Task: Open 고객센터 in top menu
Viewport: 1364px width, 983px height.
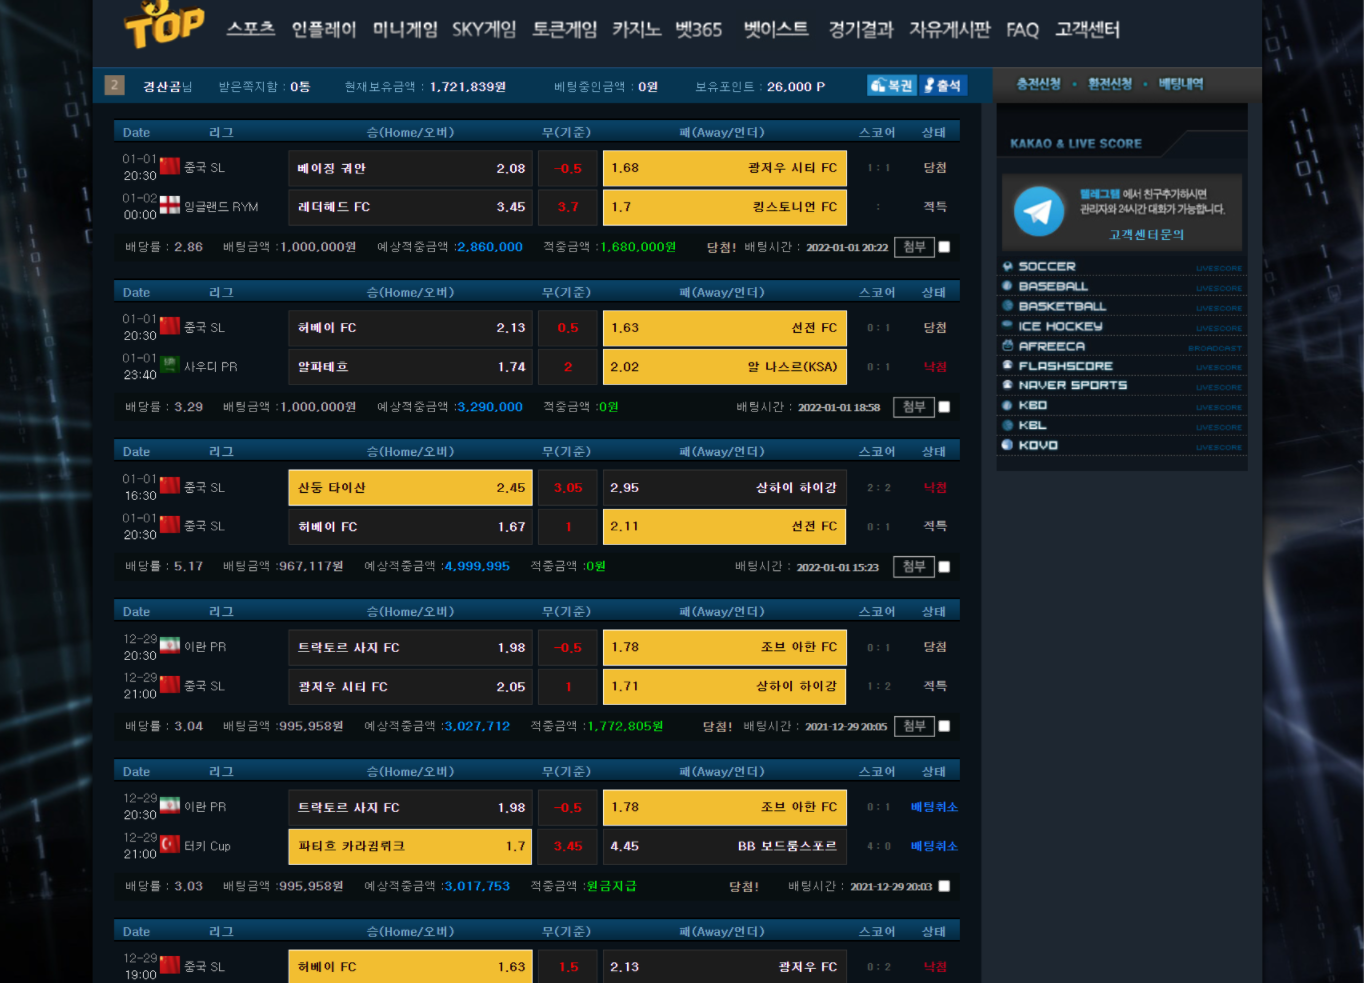Action: point(1088,29)
